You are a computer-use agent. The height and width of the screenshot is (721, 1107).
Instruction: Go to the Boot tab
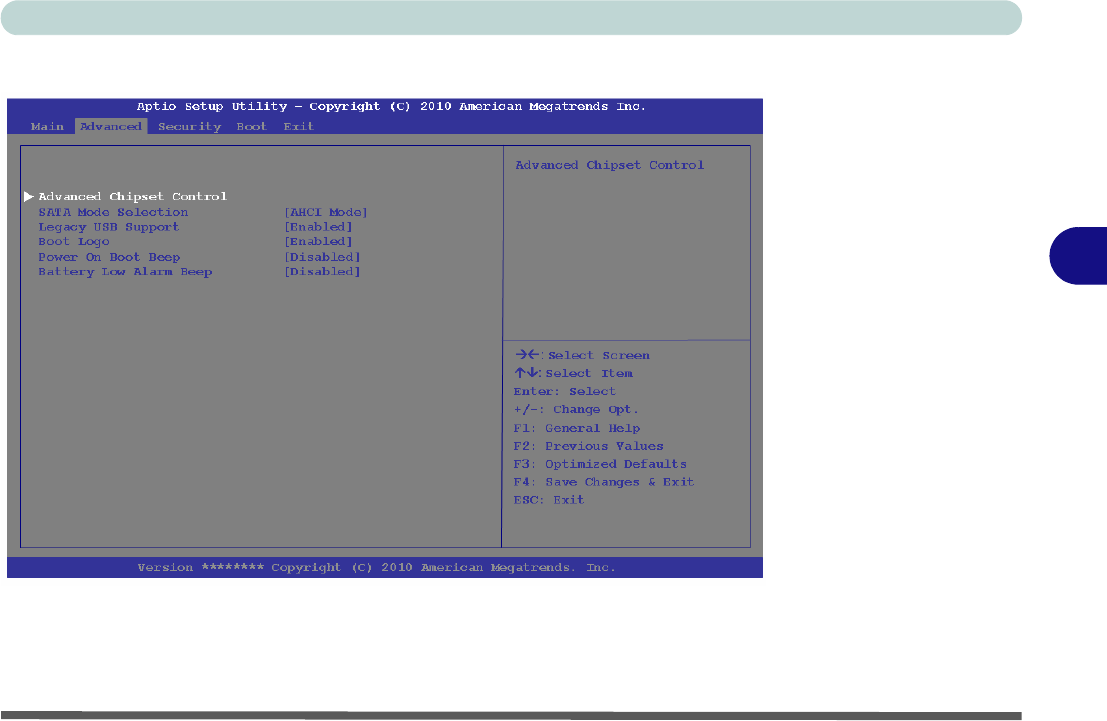[251, 127]
